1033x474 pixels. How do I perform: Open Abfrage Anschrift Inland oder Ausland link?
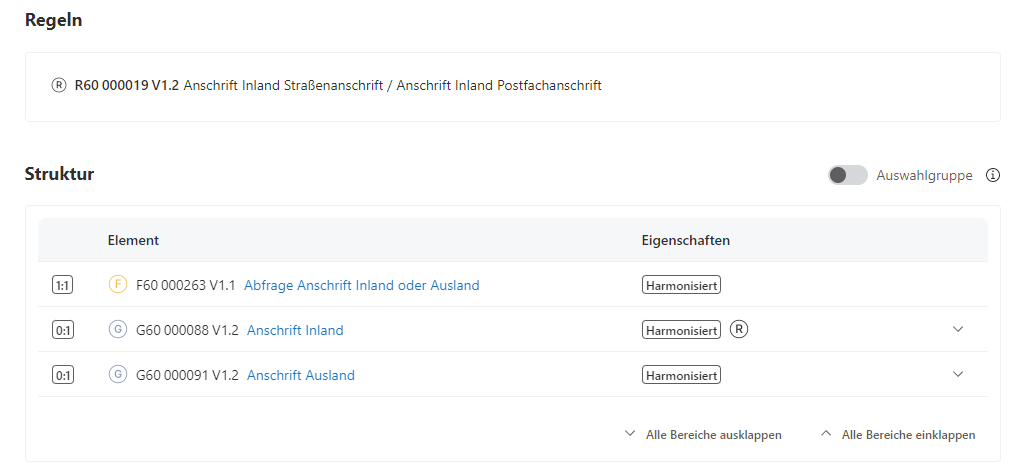[x=361, y=285]
